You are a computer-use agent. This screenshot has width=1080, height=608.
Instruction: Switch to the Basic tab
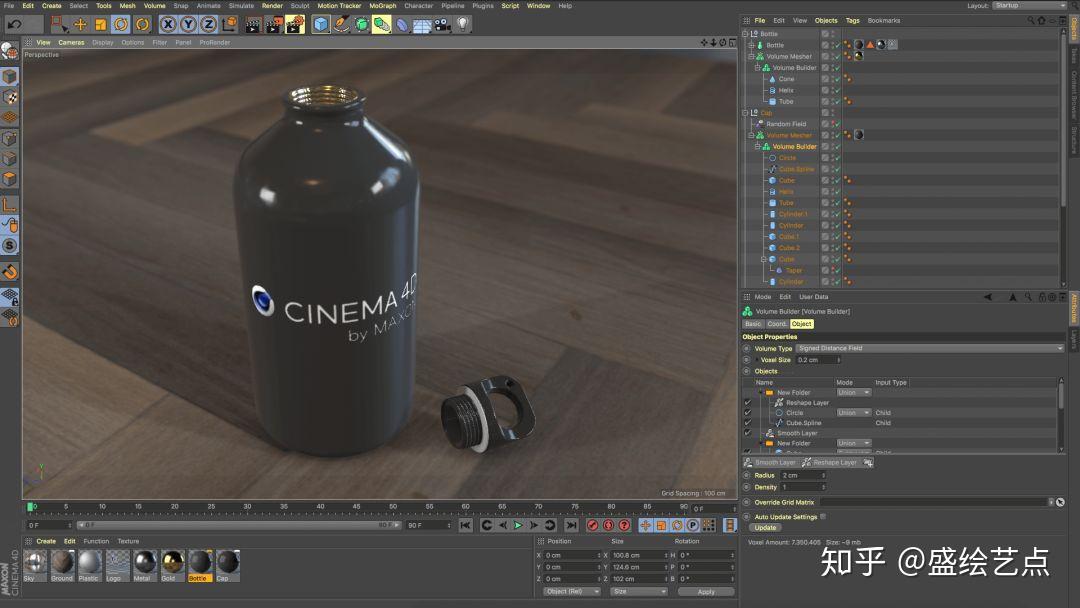(753, 324)
